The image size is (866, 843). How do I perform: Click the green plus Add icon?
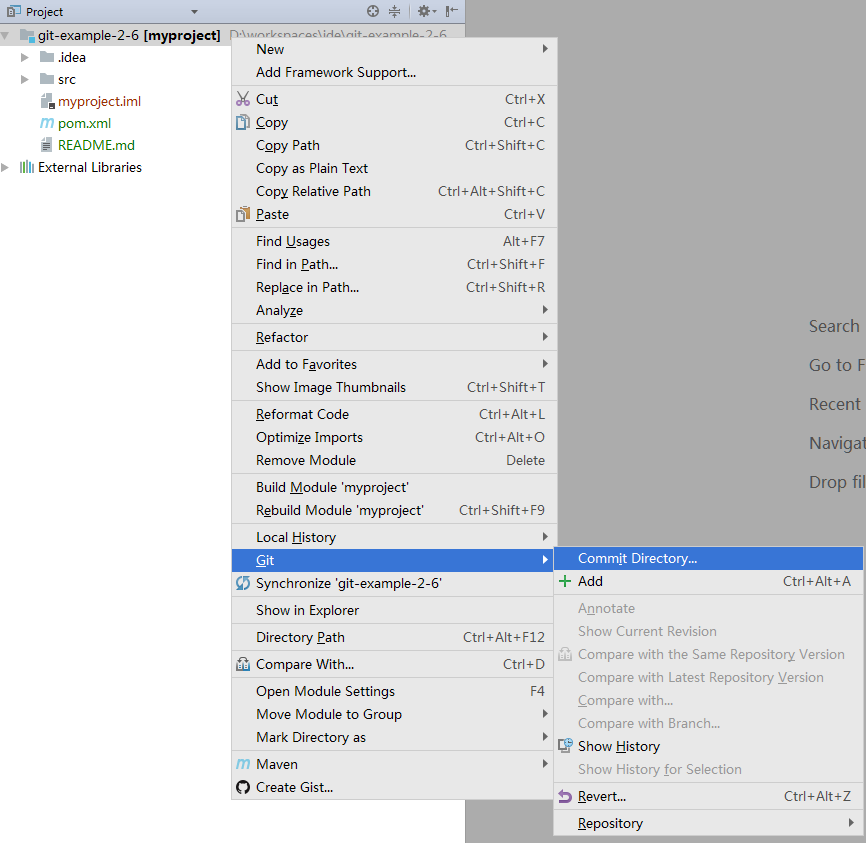(x=565, y=581)
